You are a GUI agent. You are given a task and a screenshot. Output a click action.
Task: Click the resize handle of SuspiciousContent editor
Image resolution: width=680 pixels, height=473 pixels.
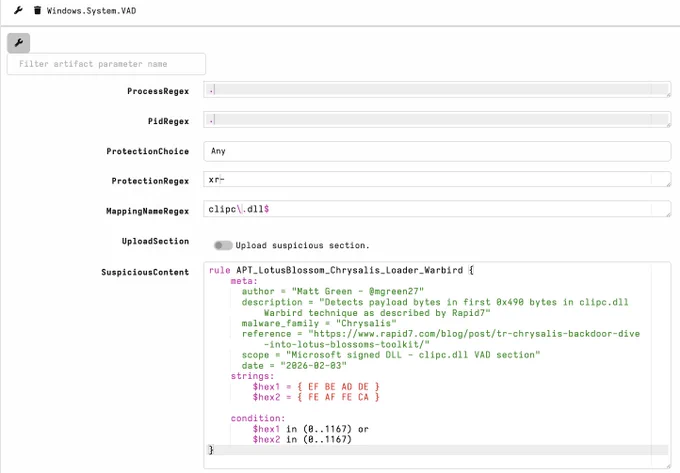click(x=668, y=466)
